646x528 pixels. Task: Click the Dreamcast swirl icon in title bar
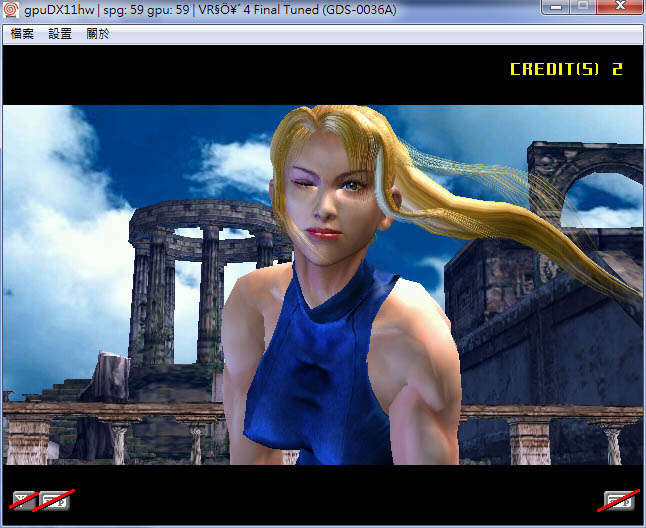(x=10, y=9)
